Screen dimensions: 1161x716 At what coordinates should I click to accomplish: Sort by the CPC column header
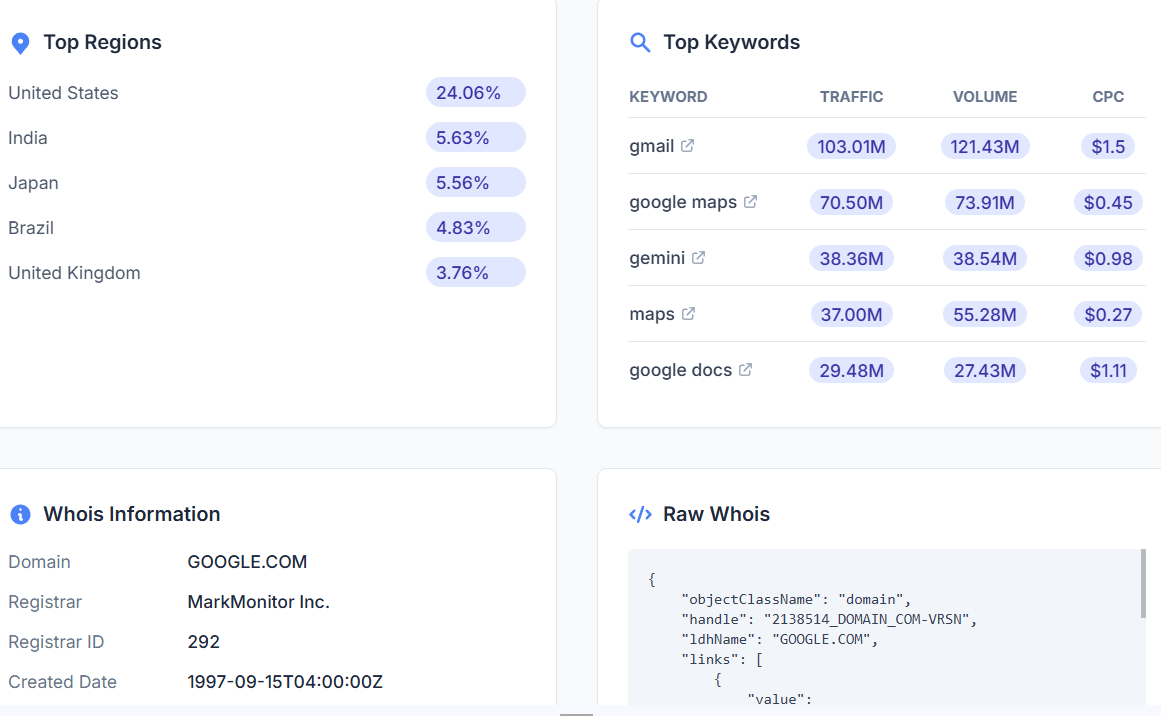pyautogui.click(x=1108, y=96)
